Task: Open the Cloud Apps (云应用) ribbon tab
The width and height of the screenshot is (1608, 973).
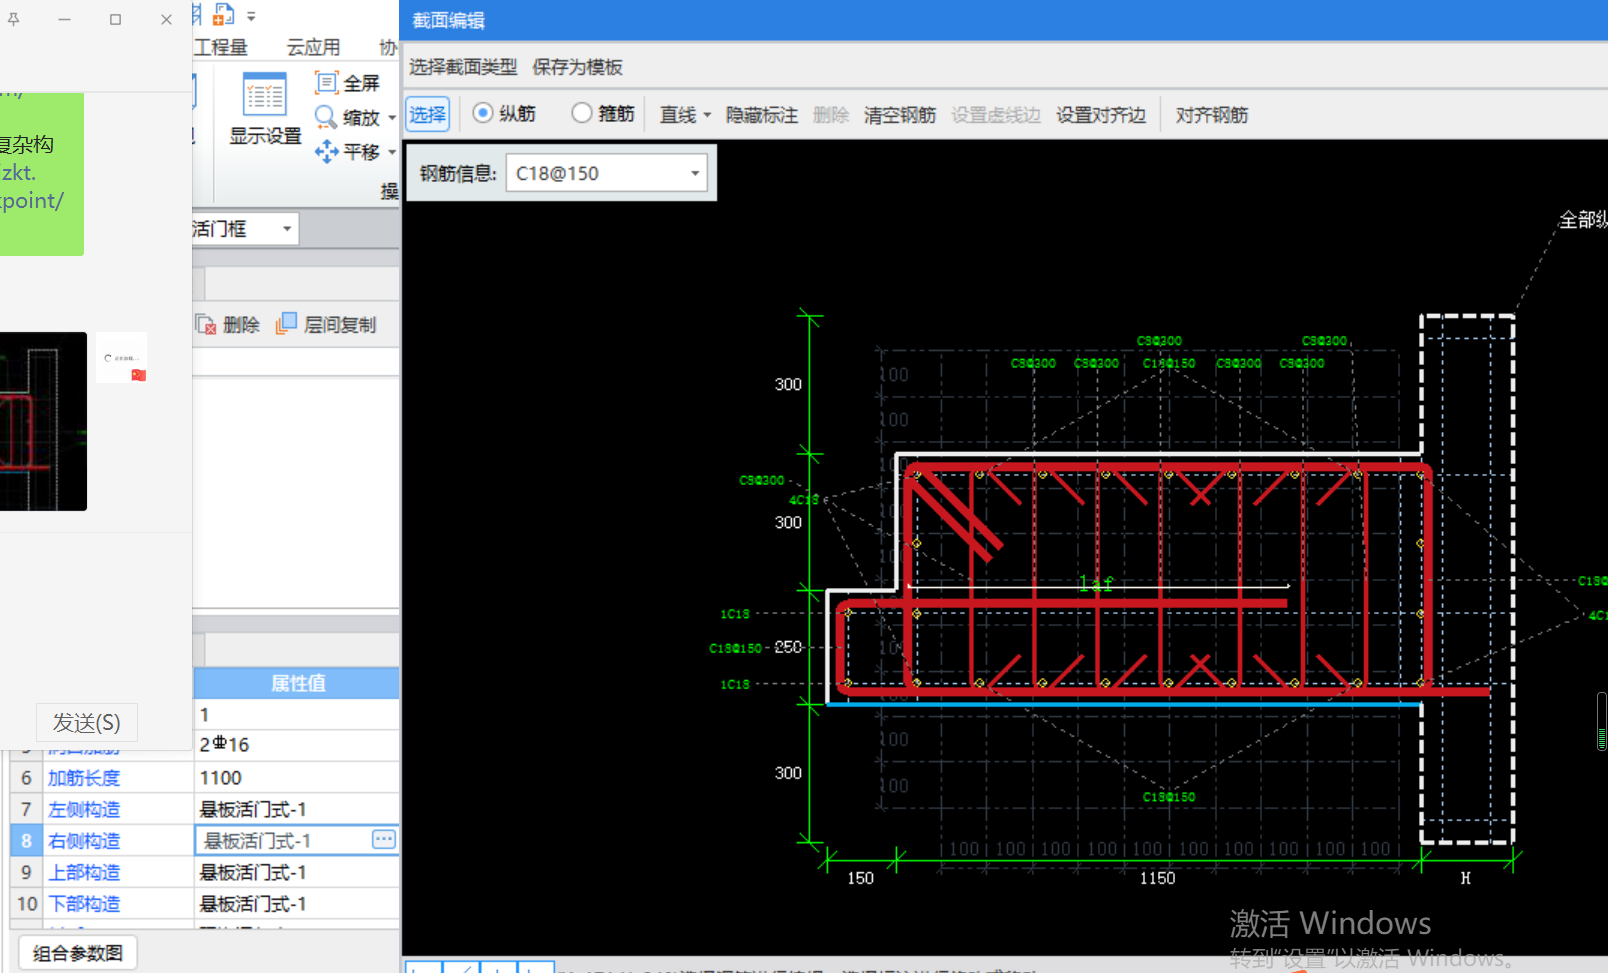Action: click(313, 47)
